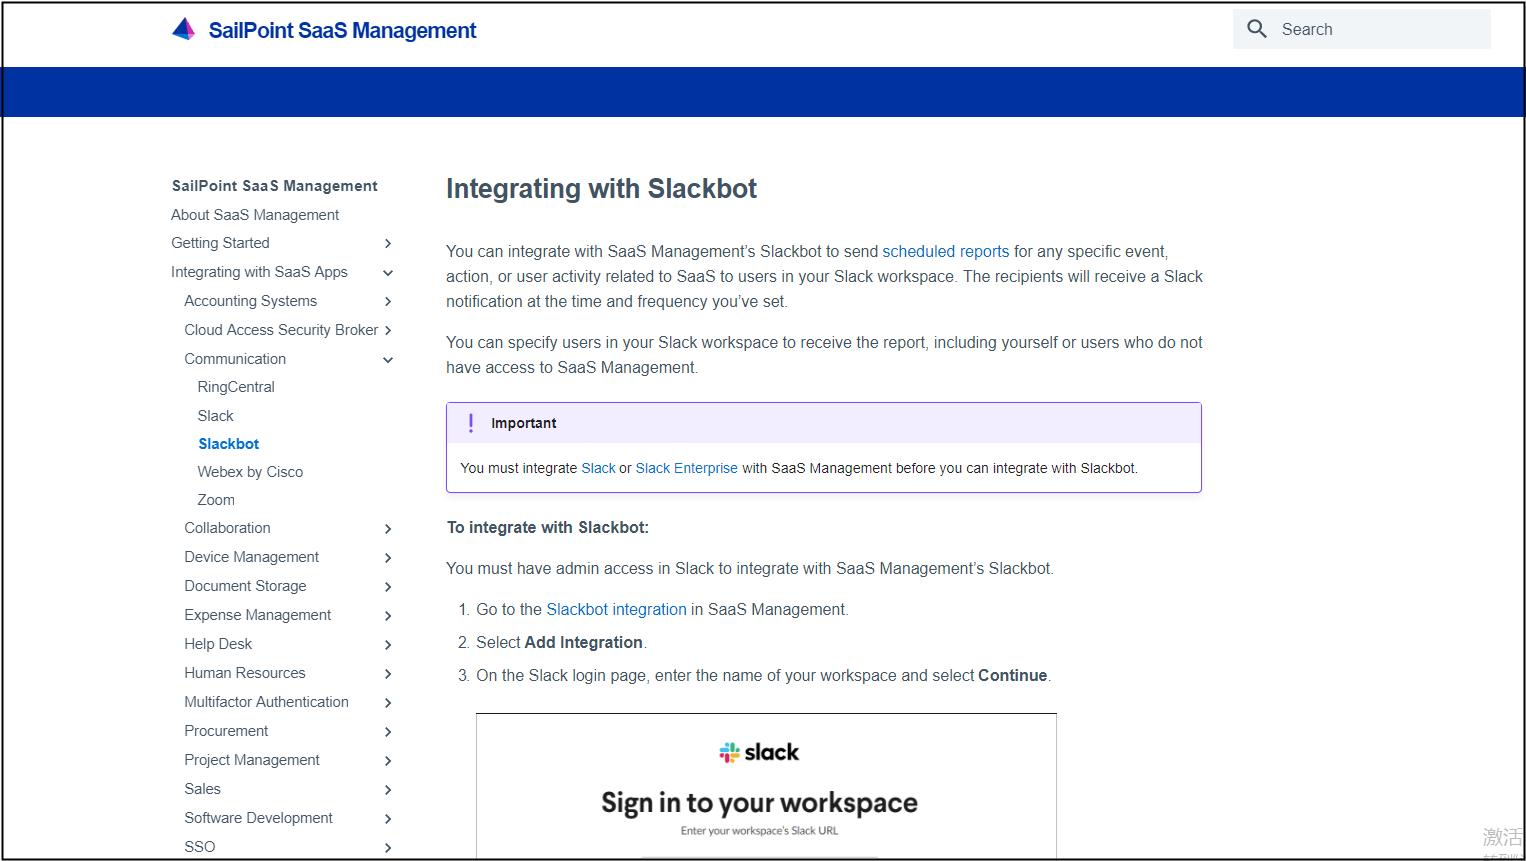Viewport: 1526px width, 861px height.
Task: Click the Slack logo in the sign-in image
Action: [x=759, y=752]
